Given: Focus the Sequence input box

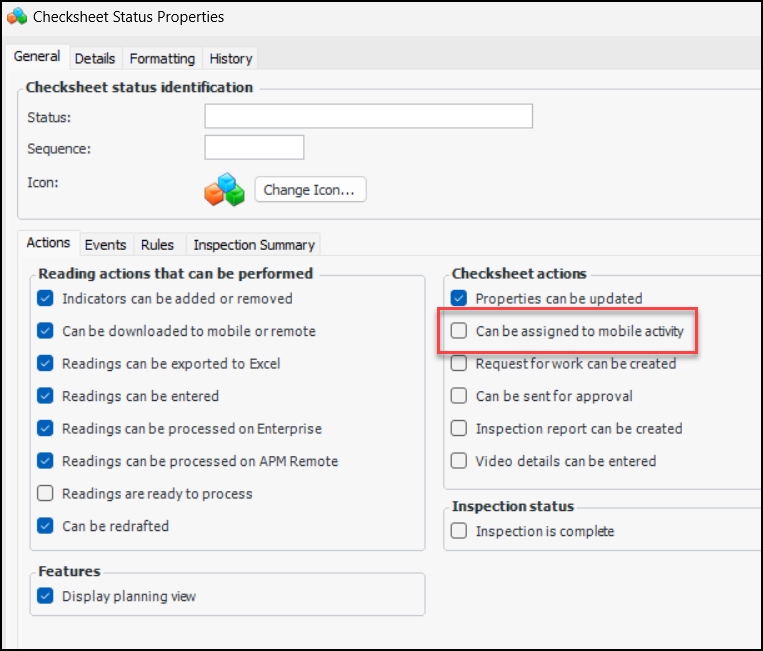Looking at the screenshot, I should pos(254,148).
